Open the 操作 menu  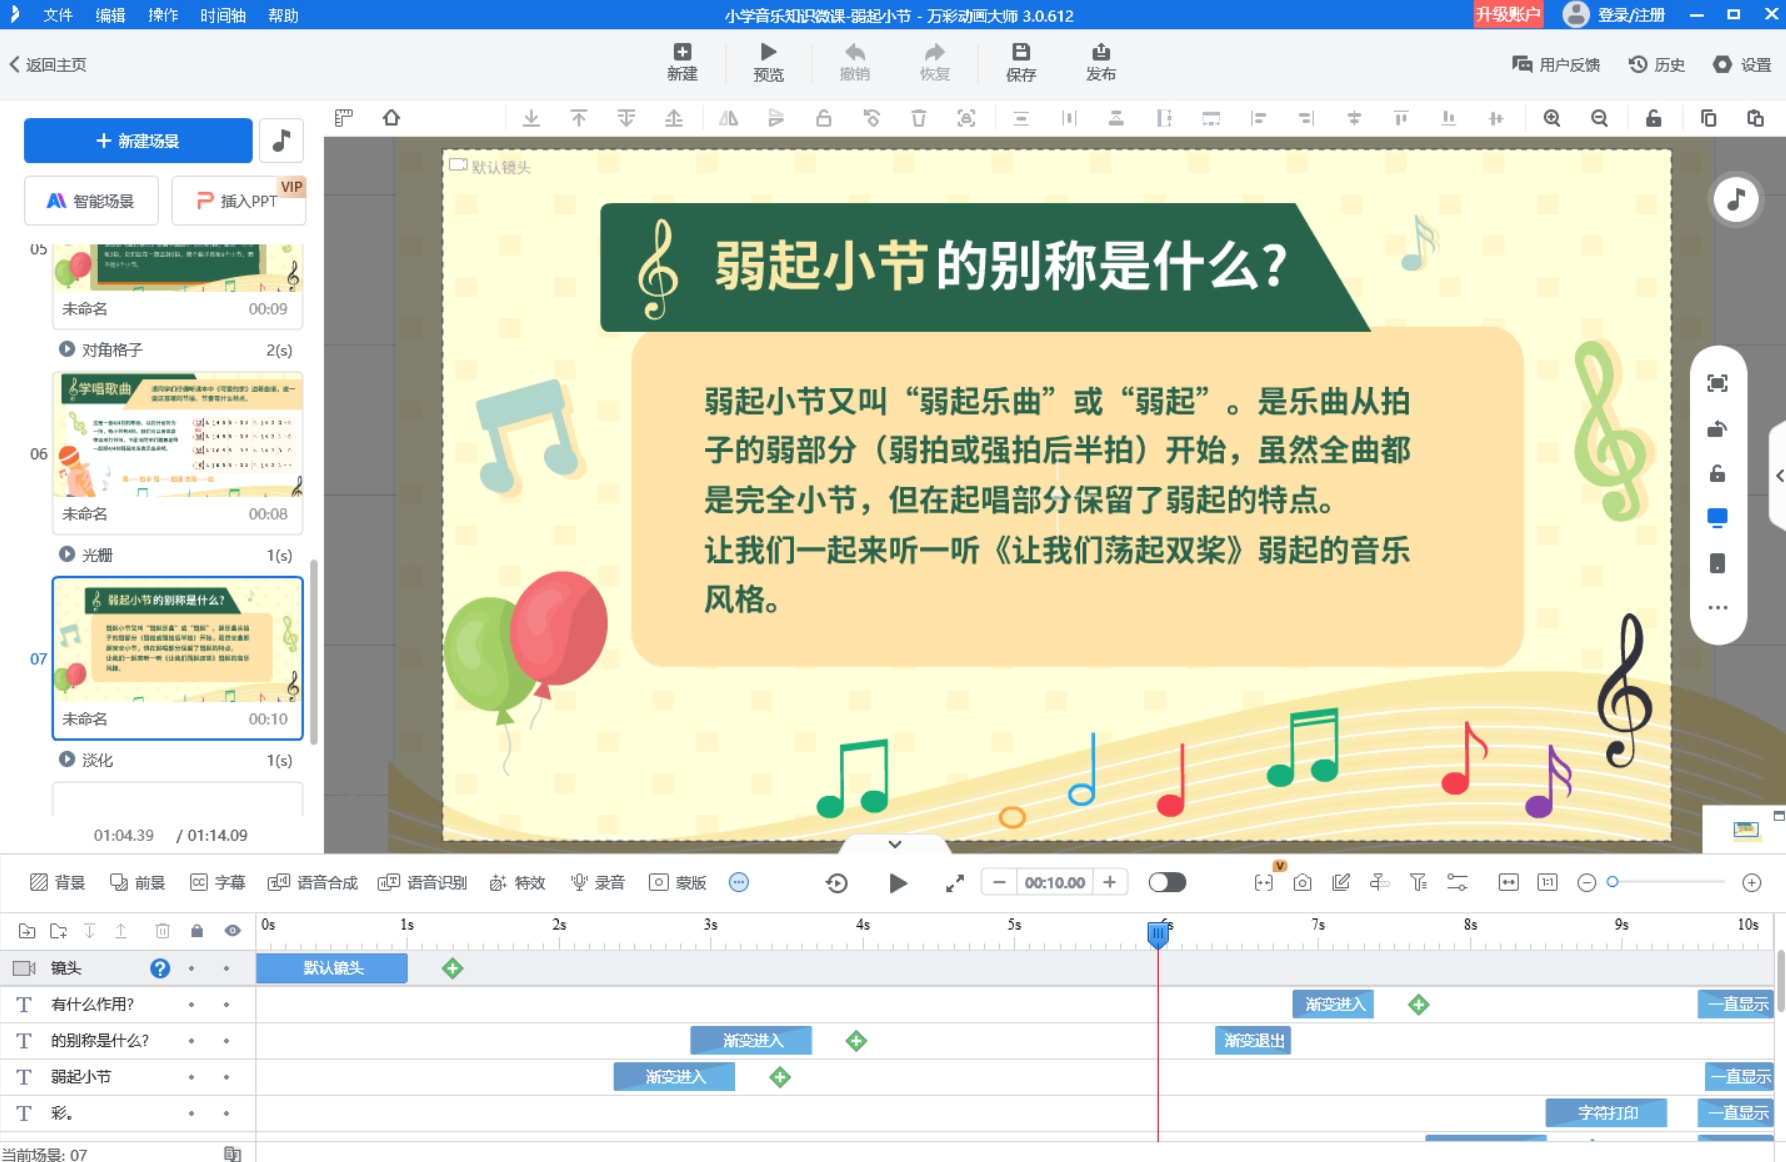point(162,15)
